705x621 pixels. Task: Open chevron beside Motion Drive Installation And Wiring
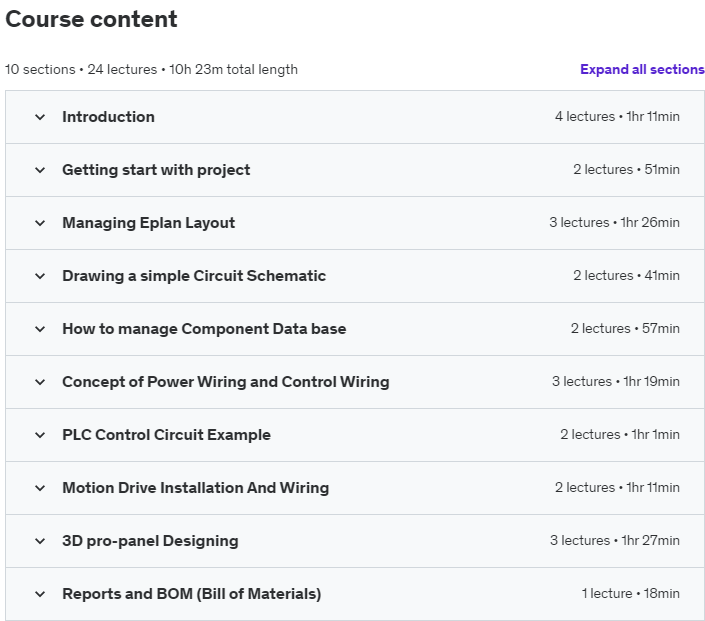[40, 488]
